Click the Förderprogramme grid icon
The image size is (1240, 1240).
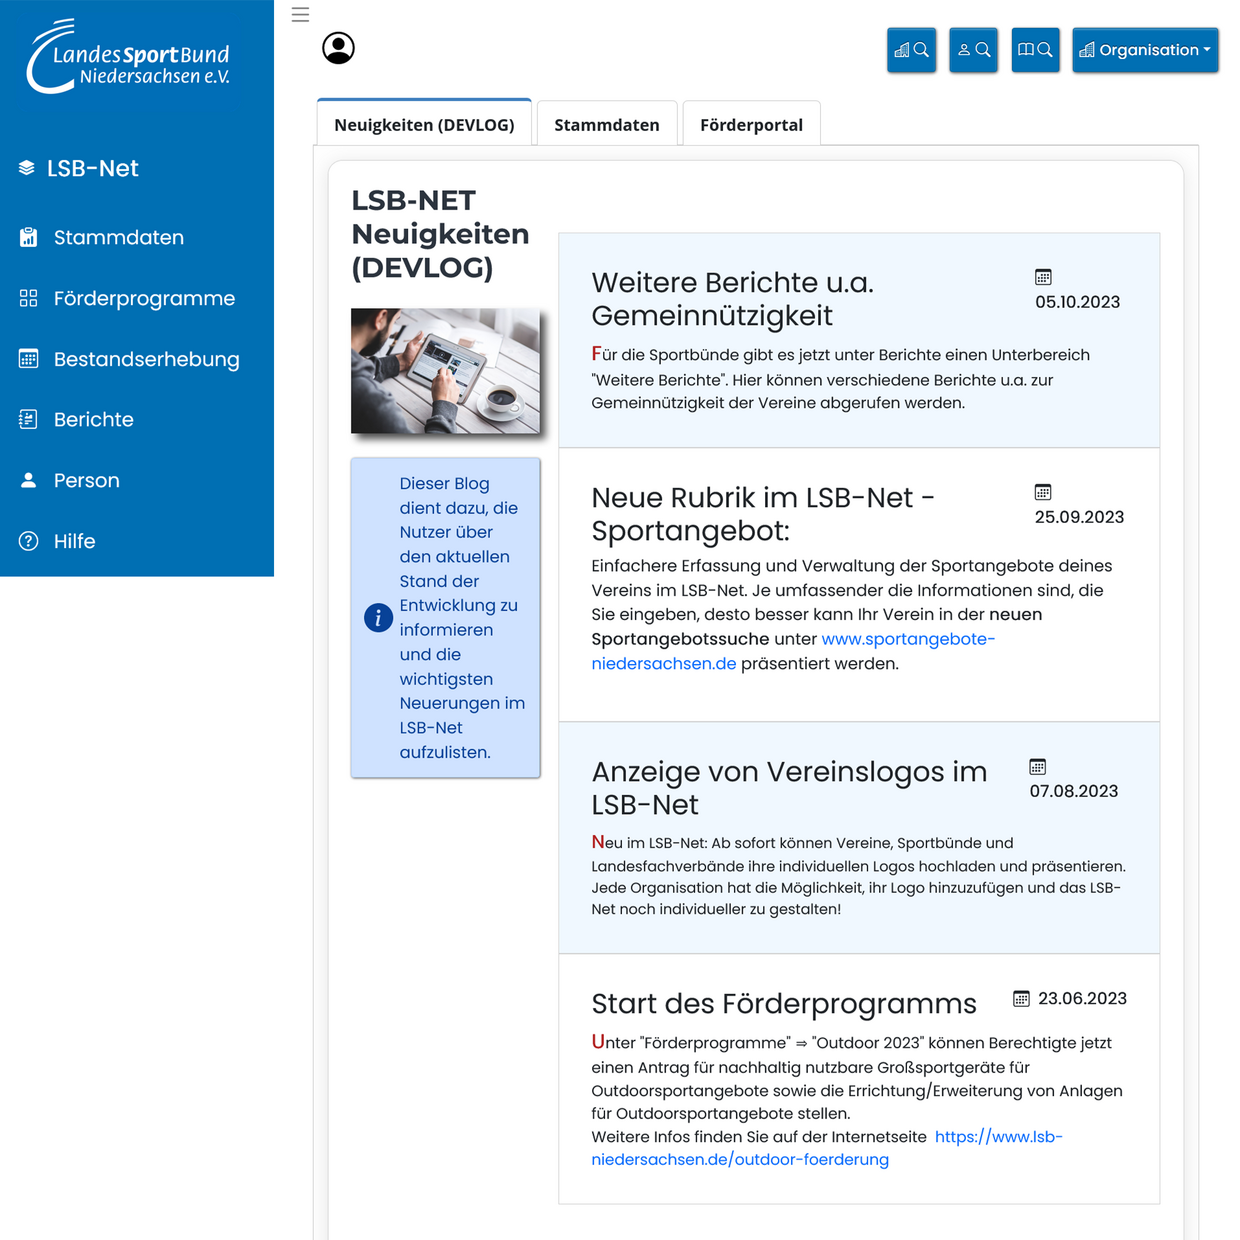pyautogui.click(x=29, y=298)
